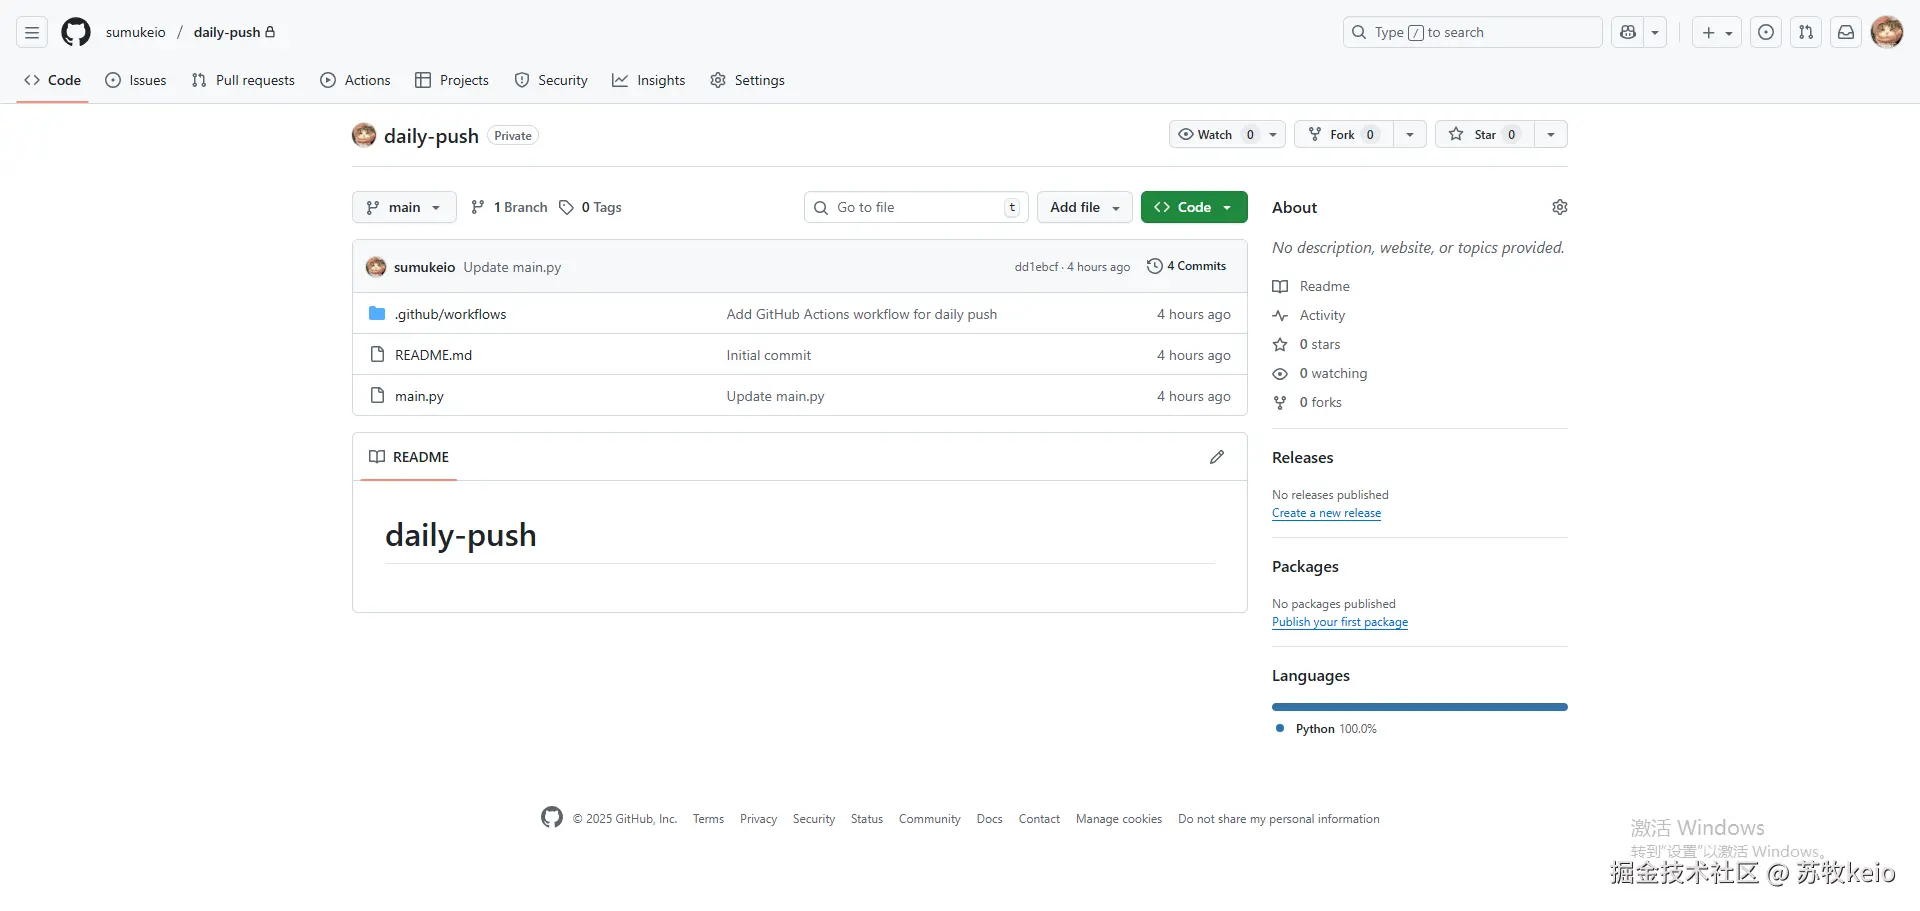The width and height of the screenshot is (1920, 911).
Task: Open the Issues tab
Action: 136,80
